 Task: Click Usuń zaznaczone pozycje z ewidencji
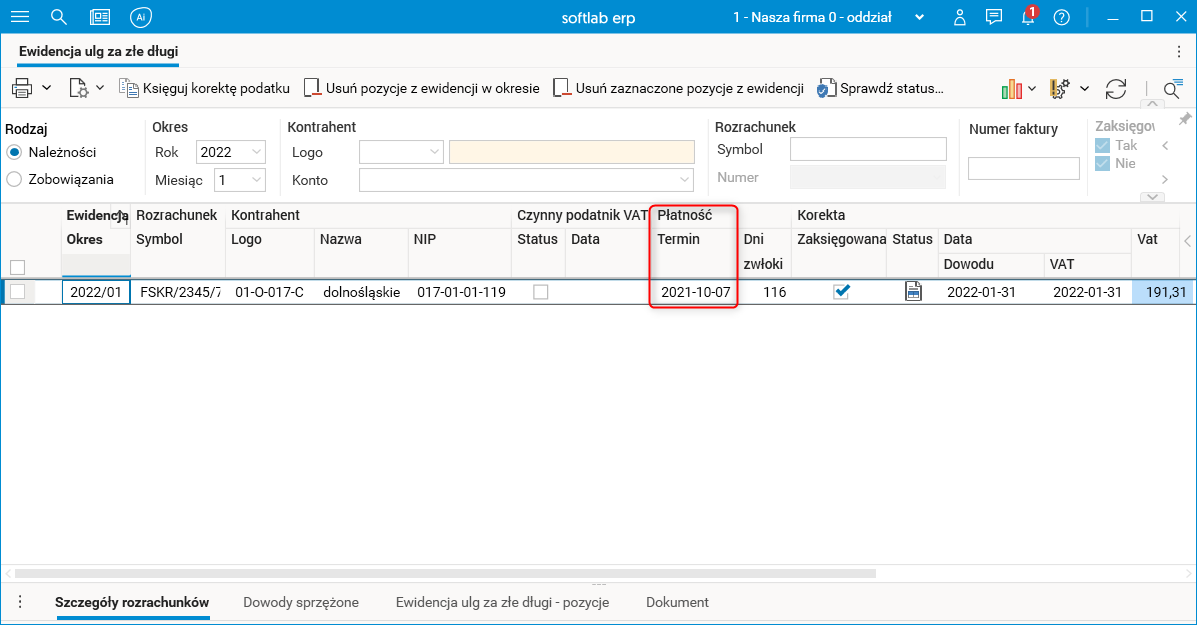[678, 89]
